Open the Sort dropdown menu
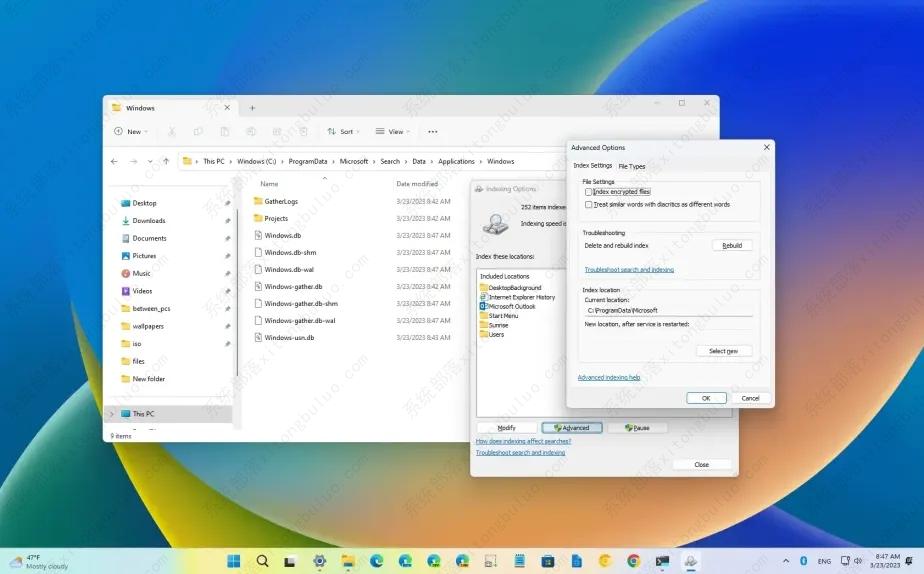The width and height of the screenshot is (924, 574). tap(344, 131)
